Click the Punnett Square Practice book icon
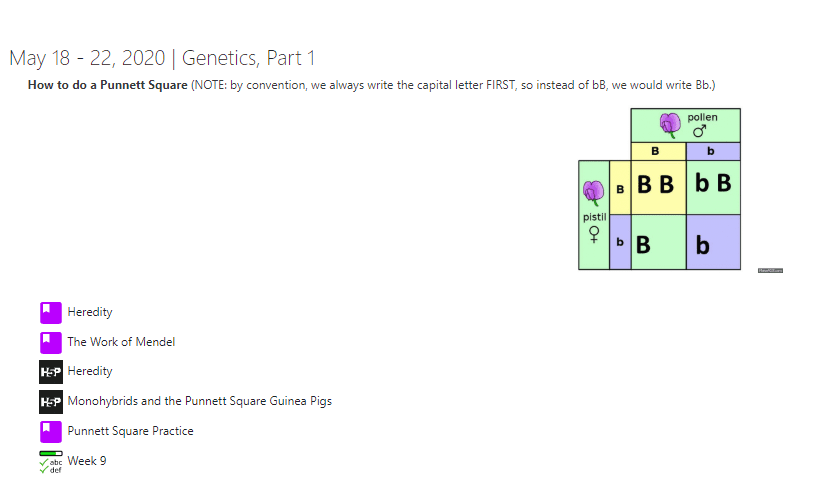This screenshot has height=481, width=837. pyautogui.click(x=51, y=431)
